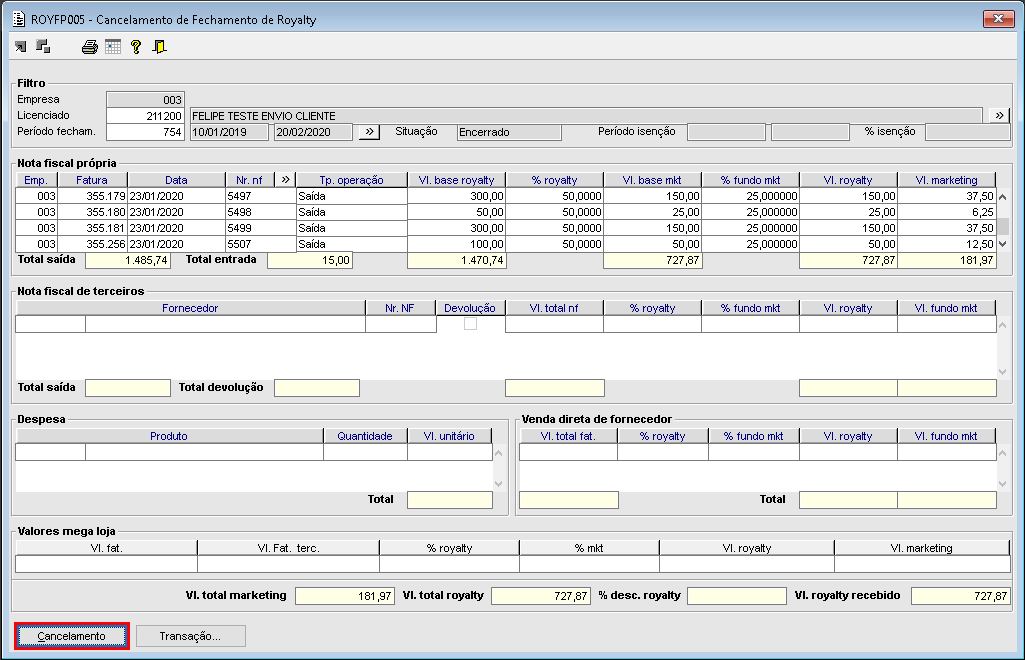Click the » column expander after Nr. nf
The image size is (1025, 660).
[285, 180]
